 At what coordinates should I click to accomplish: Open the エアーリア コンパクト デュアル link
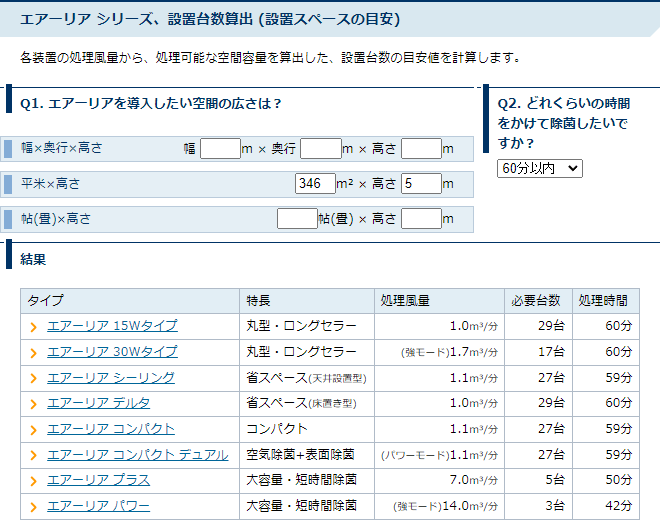(138, 454)
